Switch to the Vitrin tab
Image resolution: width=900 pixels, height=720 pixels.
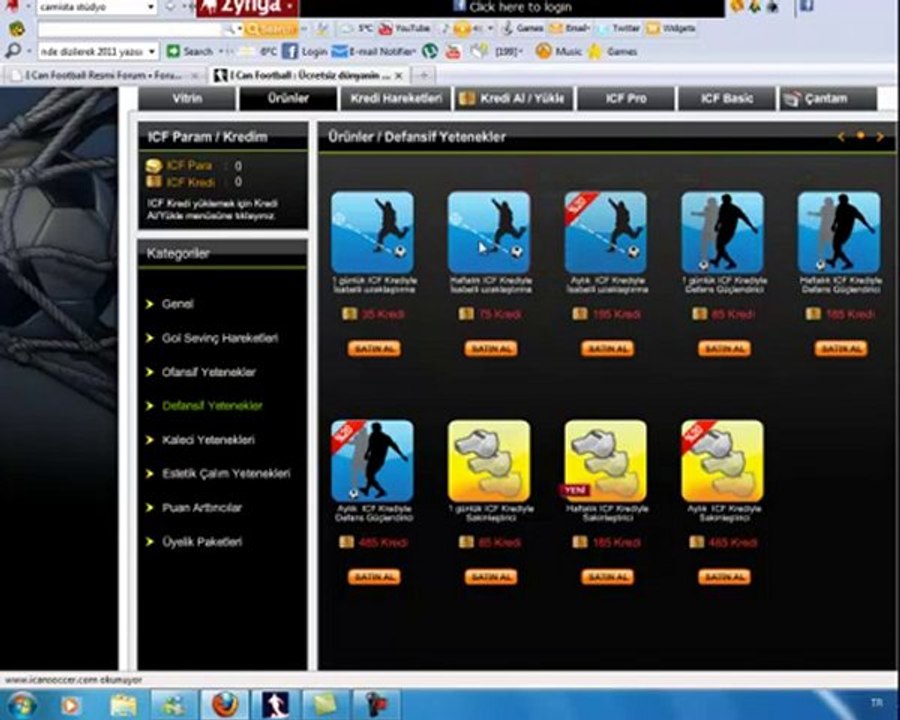click(187, 98)
